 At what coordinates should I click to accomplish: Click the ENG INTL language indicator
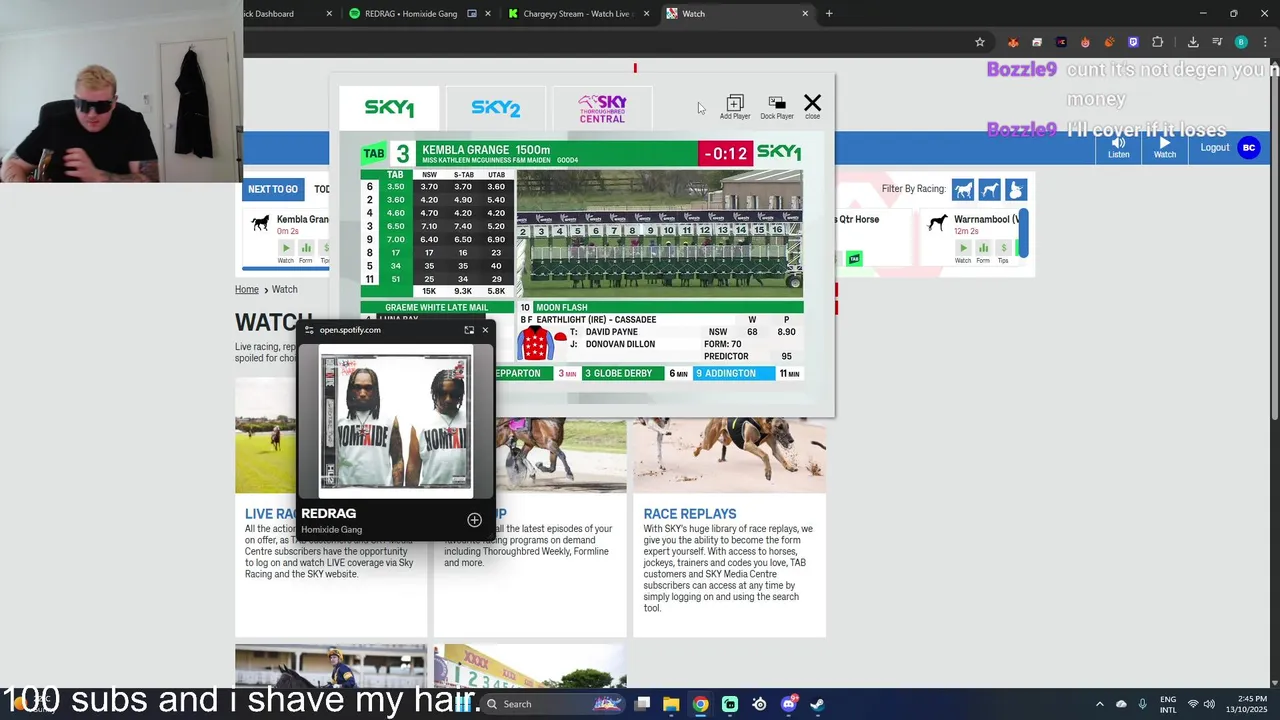pyautogui.click(x=1168, y=704)
